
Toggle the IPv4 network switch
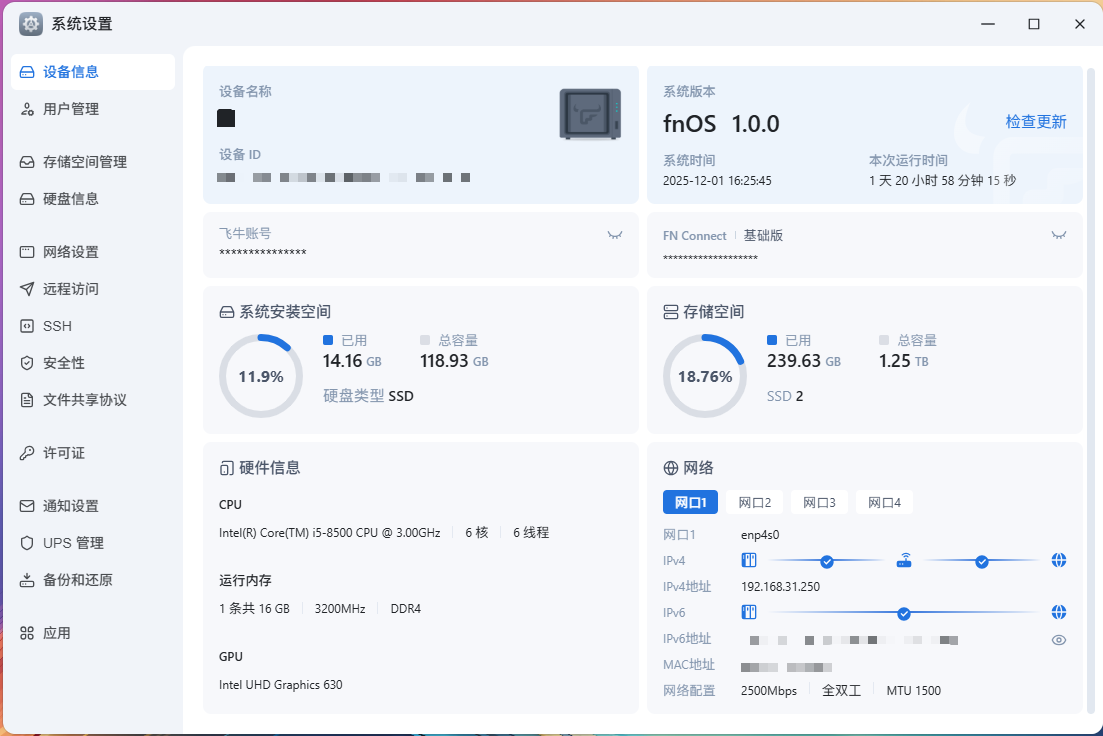[826, 560]
